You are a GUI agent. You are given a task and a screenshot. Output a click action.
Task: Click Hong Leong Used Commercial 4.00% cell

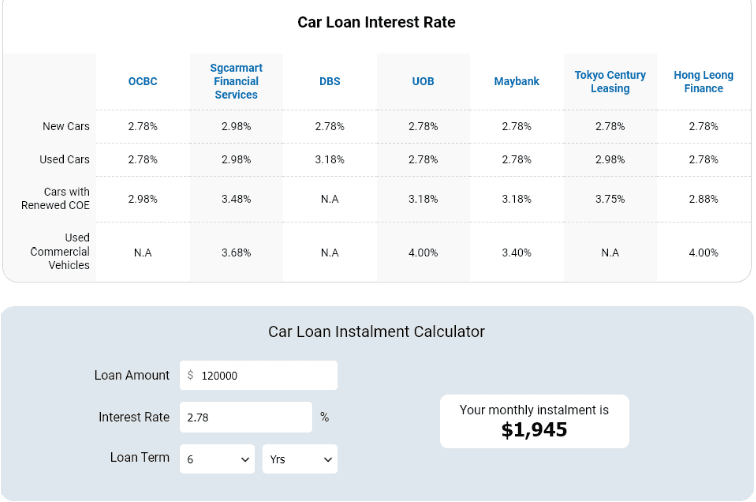[703, 253]
